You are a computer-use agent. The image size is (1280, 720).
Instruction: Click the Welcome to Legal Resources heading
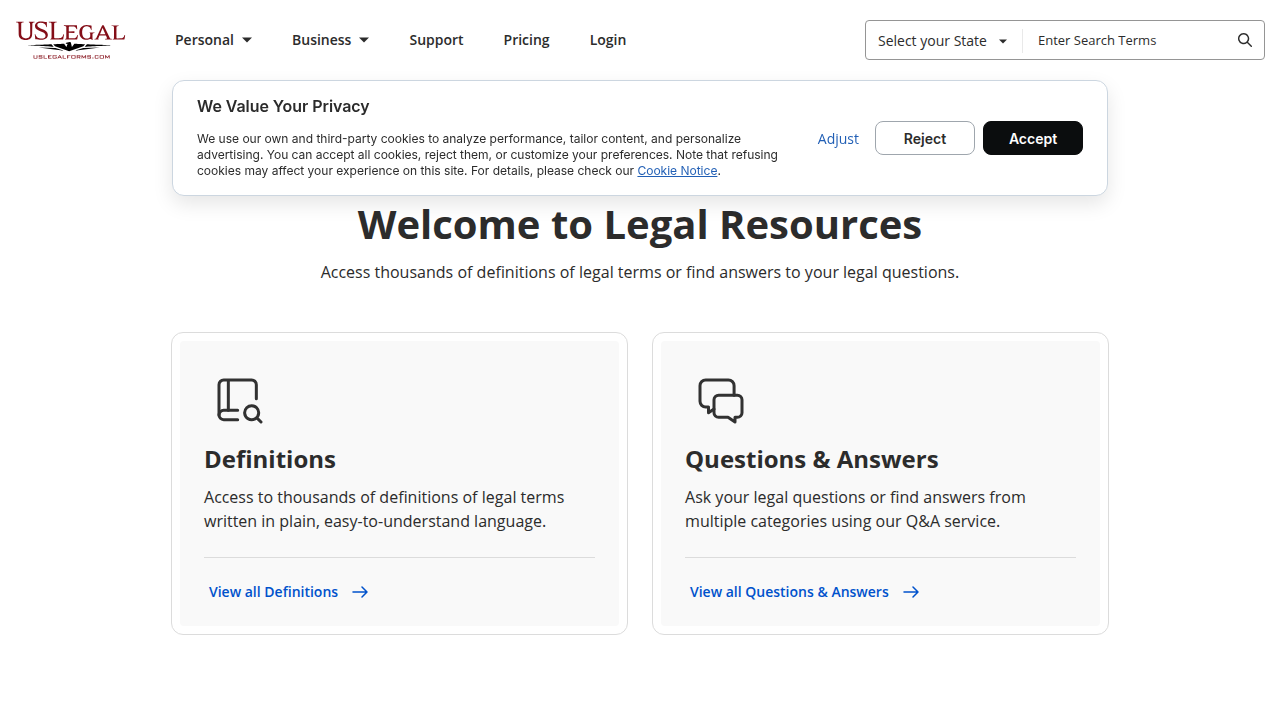click(x=640, y=224)
